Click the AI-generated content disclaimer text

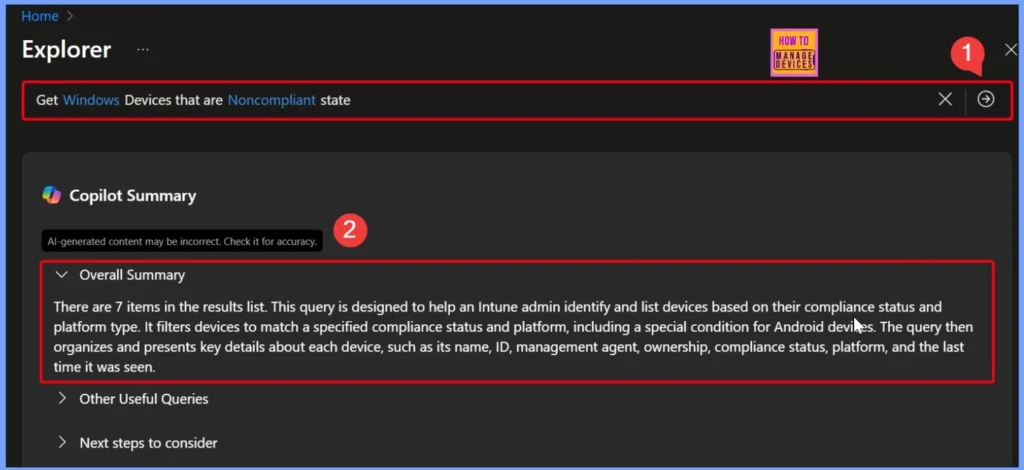pos(182,242)
